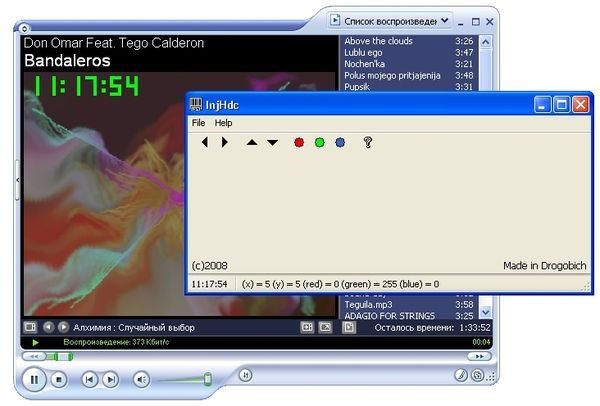This screenshot has height=406, width=600.
Task: Select the track Tequila.mp3
Action: 408,305
